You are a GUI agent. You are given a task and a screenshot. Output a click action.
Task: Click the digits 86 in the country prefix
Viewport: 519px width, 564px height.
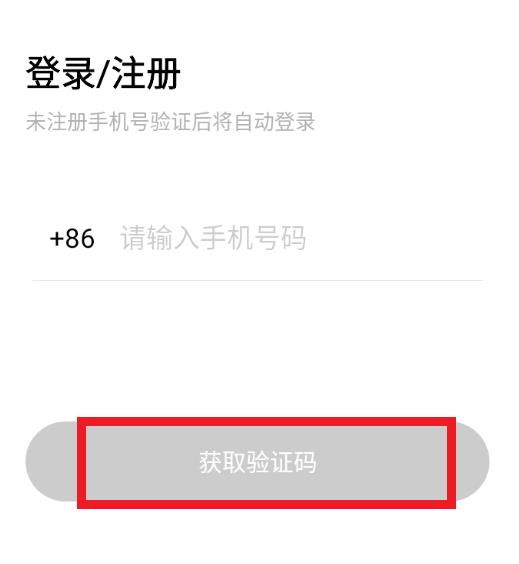pyautogui.click(x=80, y=238)
